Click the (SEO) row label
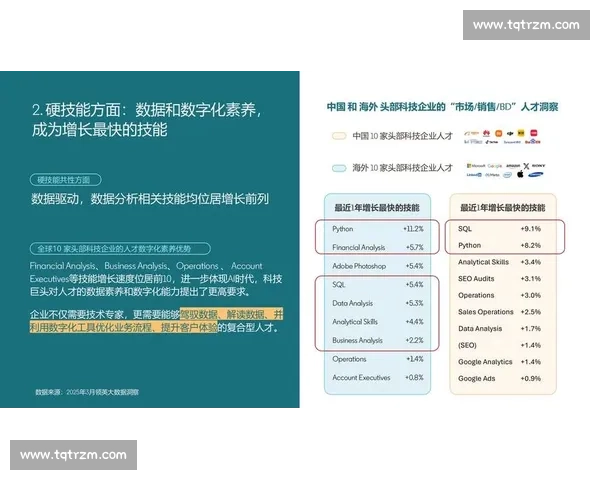Screen dimensions: 600x480 (467, 345)
